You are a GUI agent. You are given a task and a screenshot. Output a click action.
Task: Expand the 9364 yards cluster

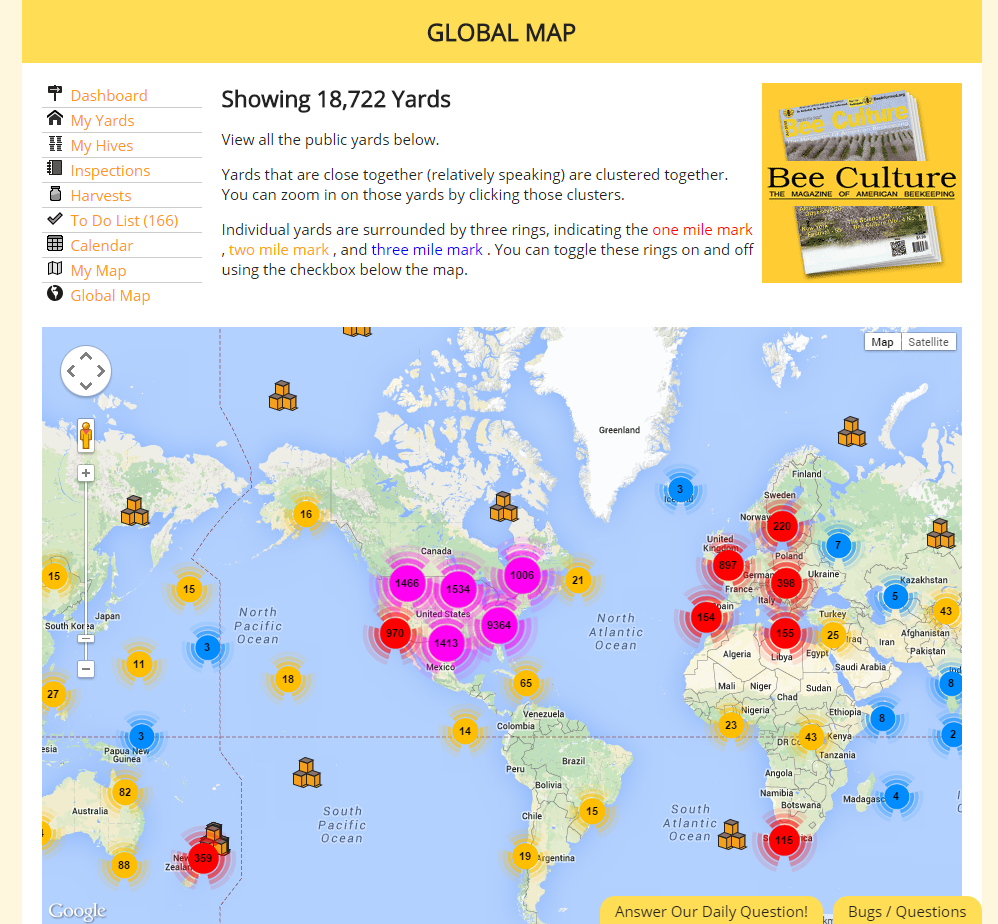click(498, 626)
